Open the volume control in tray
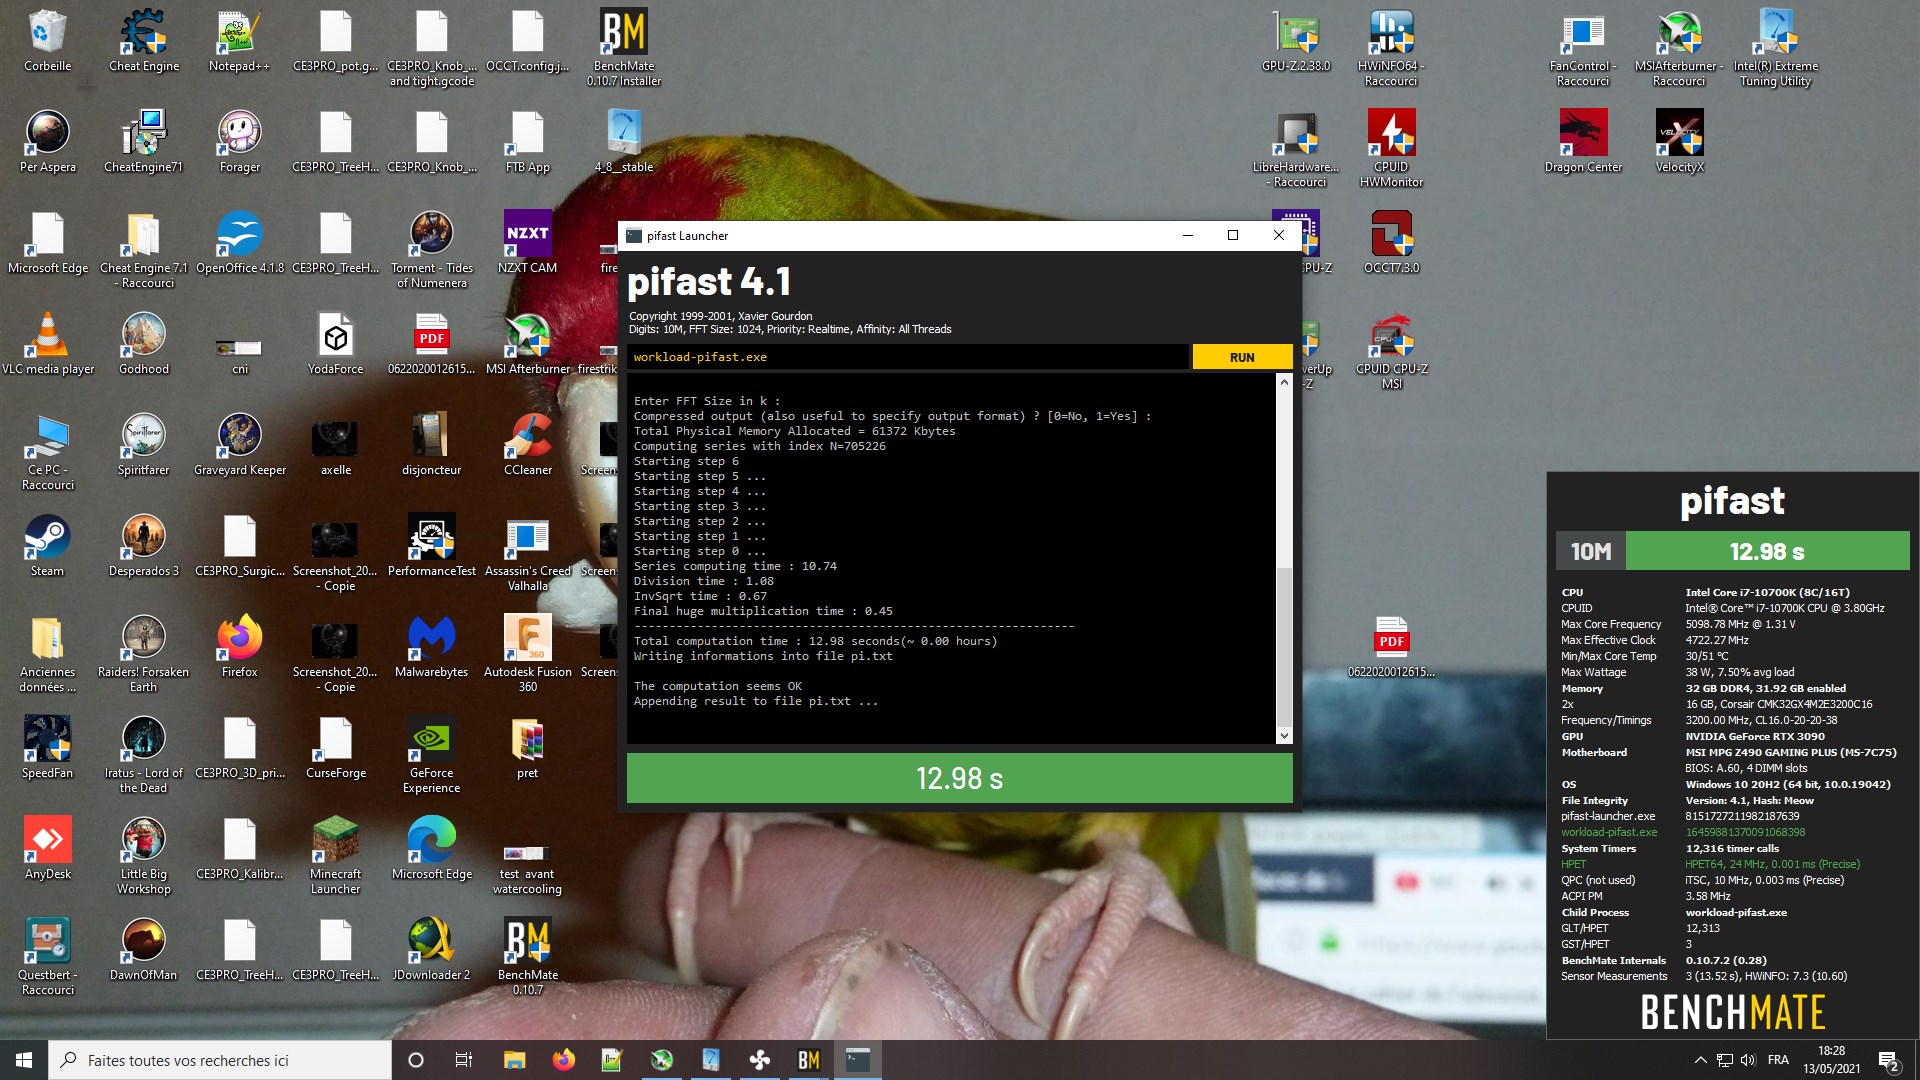The width and height of the screenshot is (1920, 1080). [x=1748, y=1060]
